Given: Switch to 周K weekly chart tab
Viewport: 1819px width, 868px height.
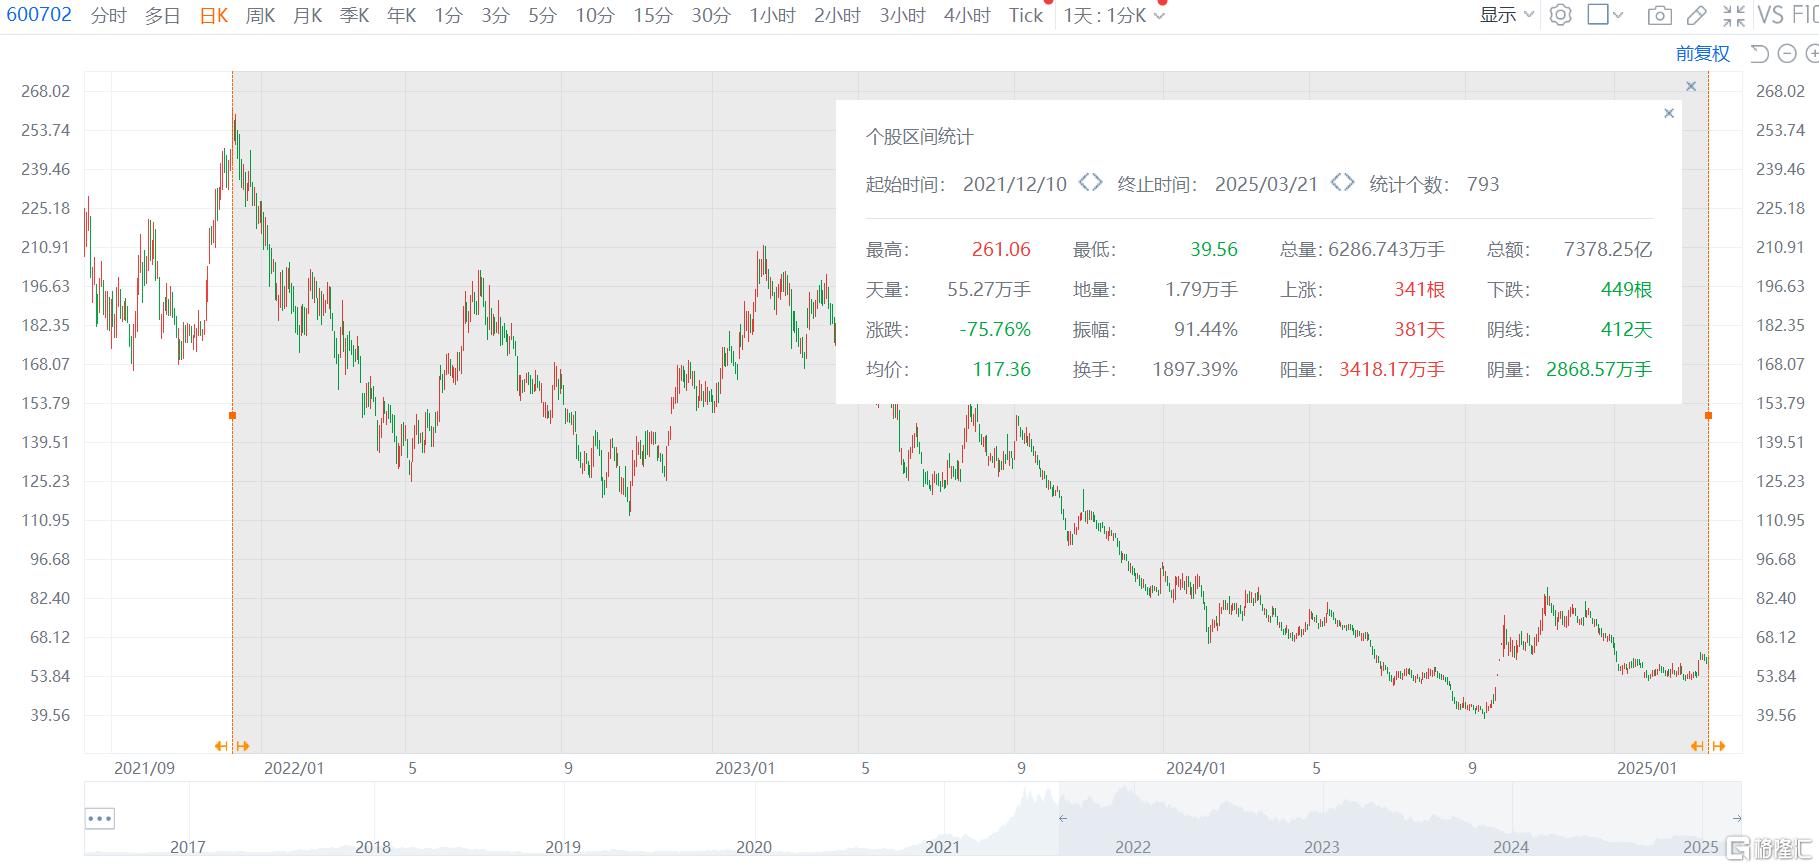Looking at the screenshot, I should tap(260, 15).
